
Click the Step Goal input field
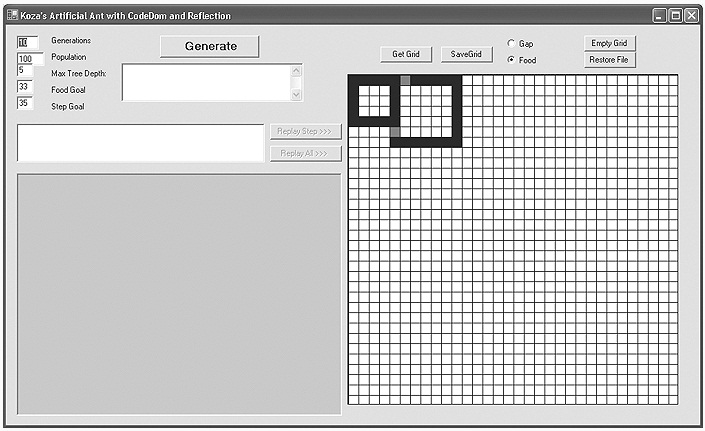(25, 103)
